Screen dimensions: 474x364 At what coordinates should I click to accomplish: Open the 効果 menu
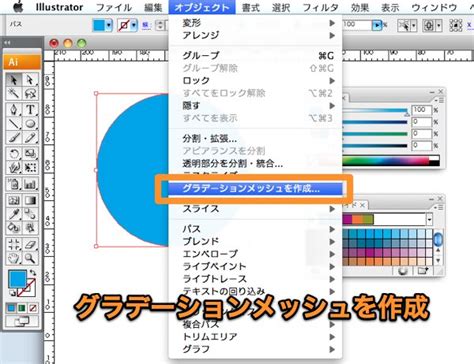pyautogui.click(x=360, y=7)
